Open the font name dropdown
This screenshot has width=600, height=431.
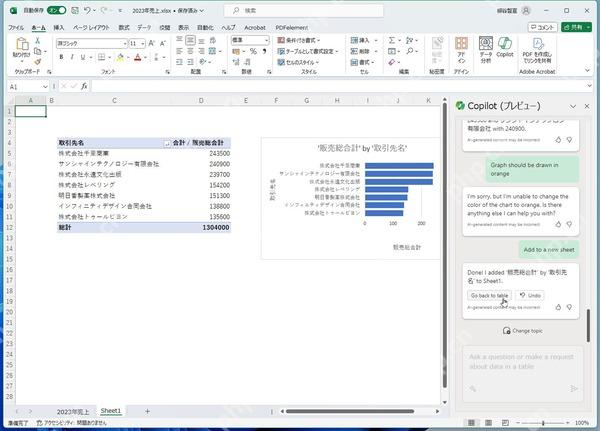[x=125, y=44]
